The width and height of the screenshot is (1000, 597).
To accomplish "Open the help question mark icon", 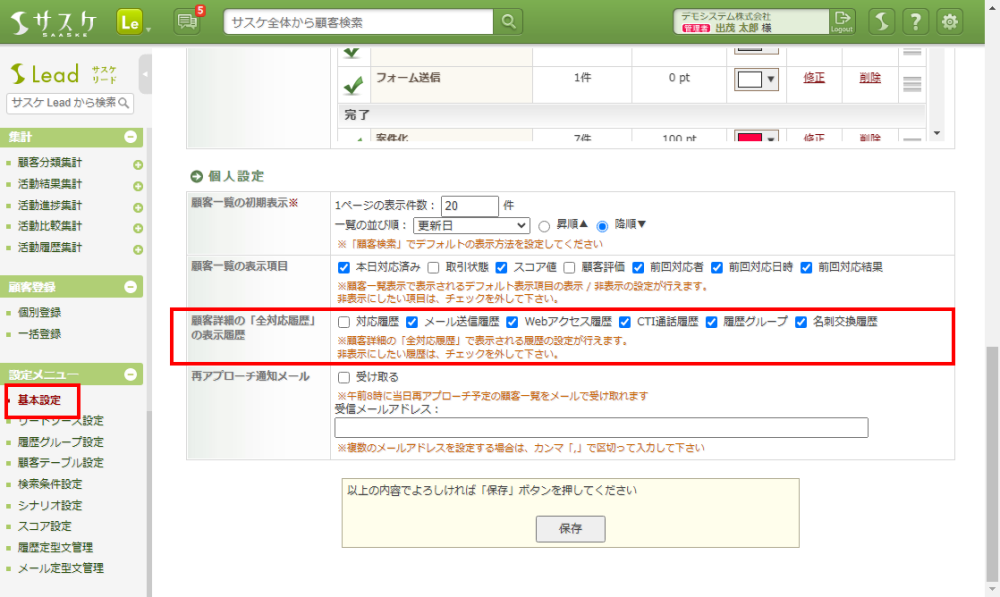I will tap(913, 21).
